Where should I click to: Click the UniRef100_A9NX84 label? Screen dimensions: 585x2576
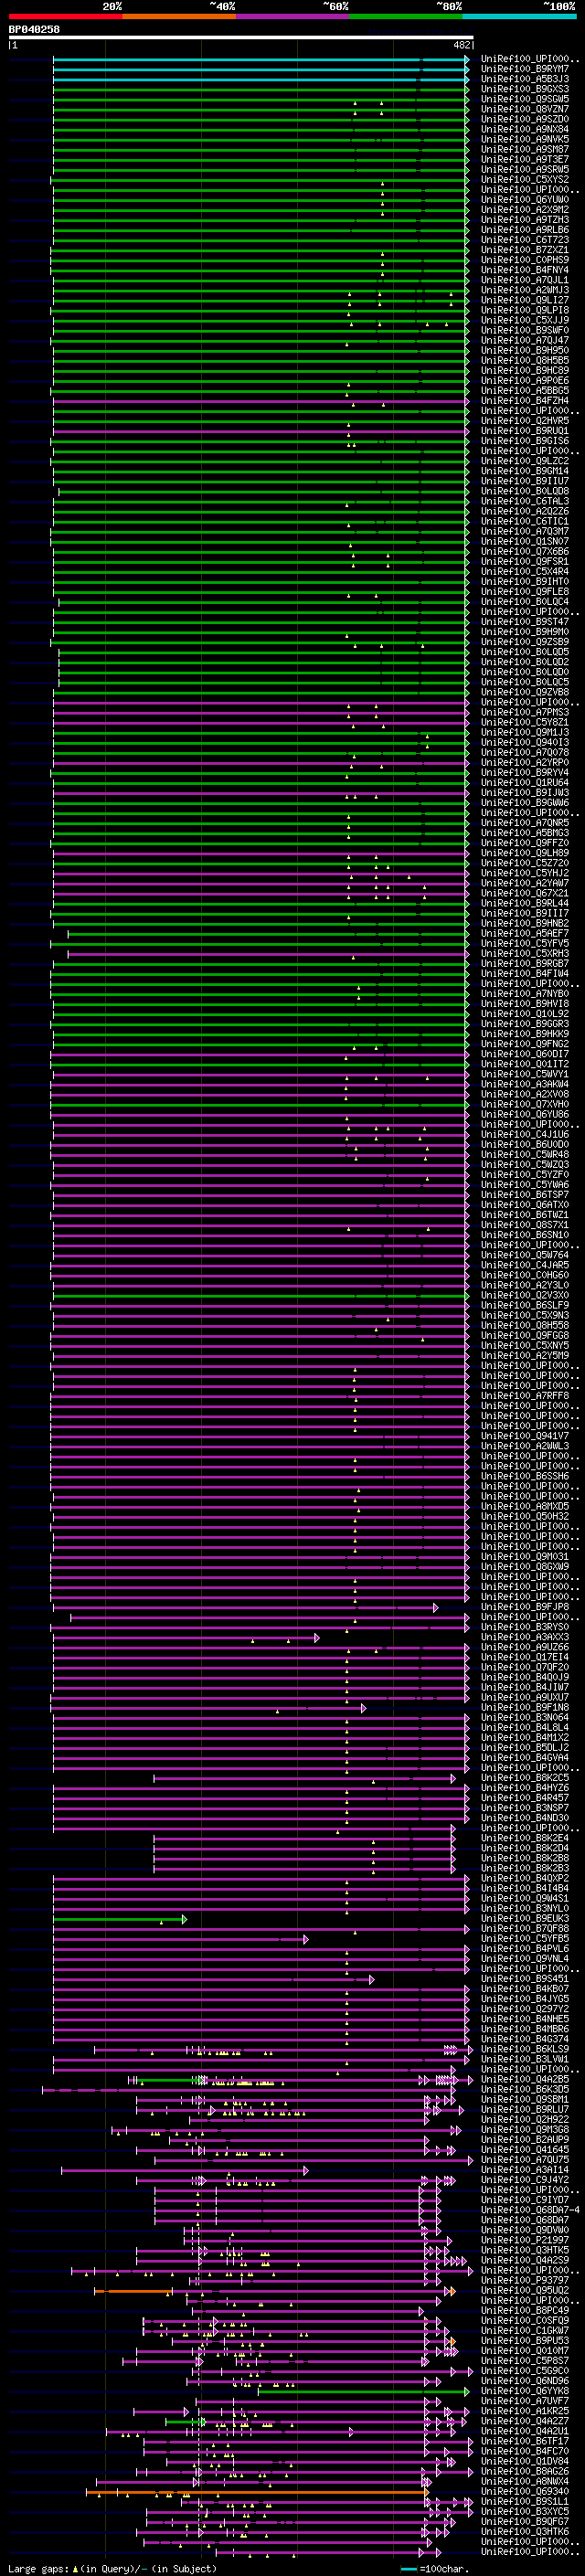[x=525, y=129]
